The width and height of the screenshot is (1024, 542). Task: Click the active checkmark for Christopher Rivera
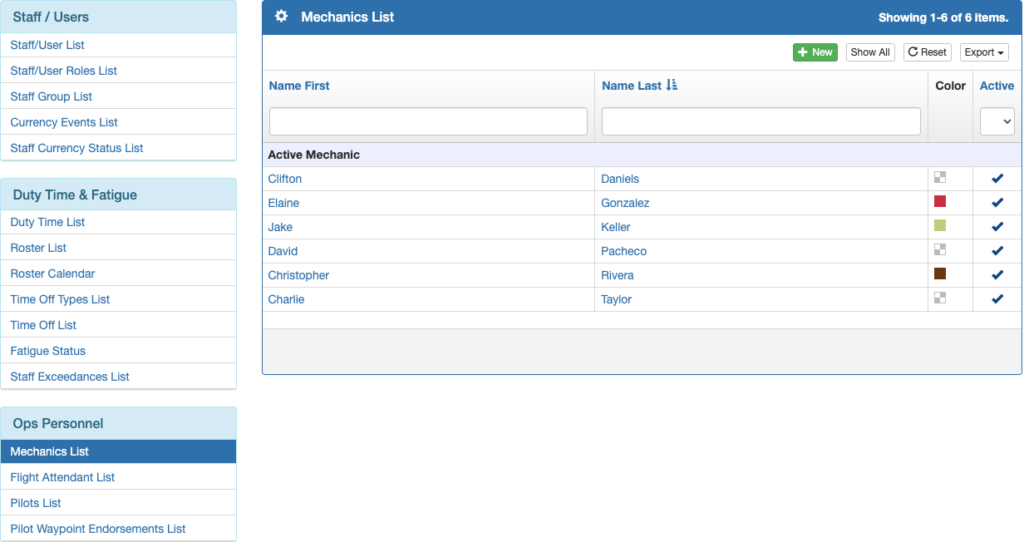coord(997,275)
